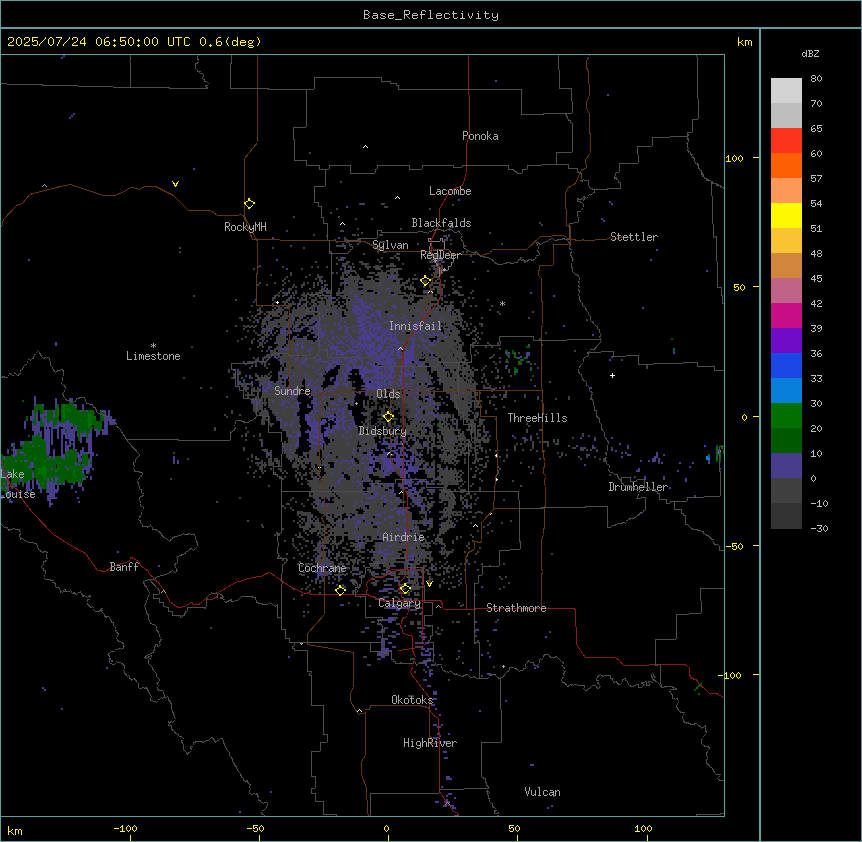Pick the red 65-60 dBZ legend swatch

(x=786, y=141)
